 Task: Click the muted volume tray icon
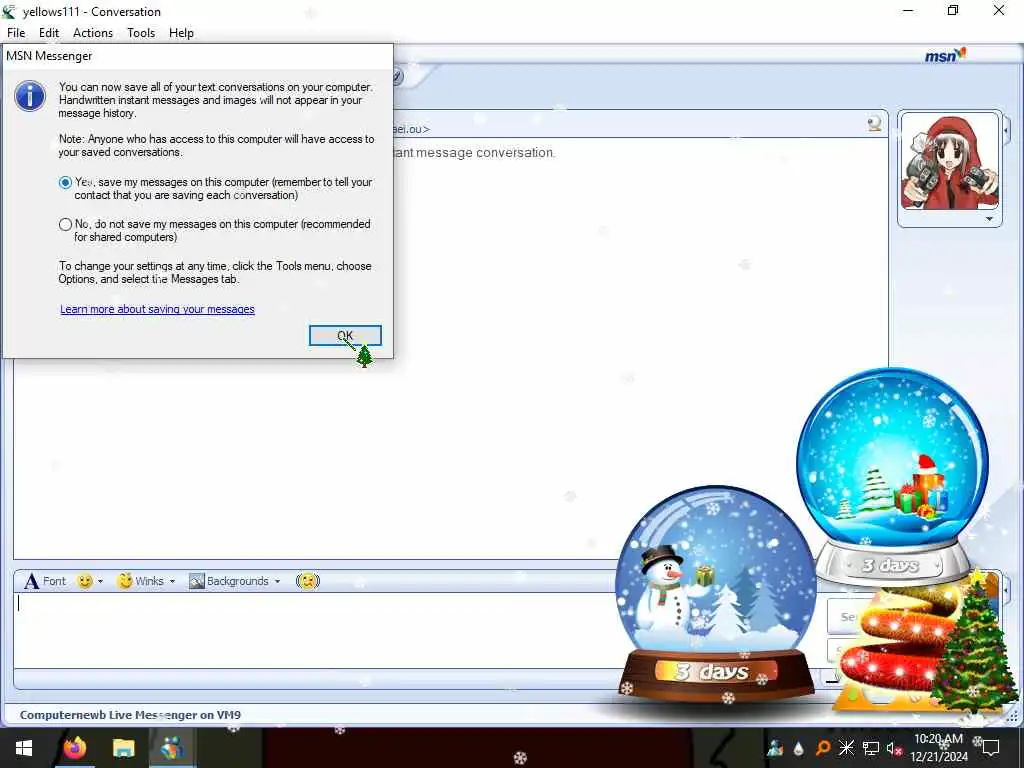(894, 748)
